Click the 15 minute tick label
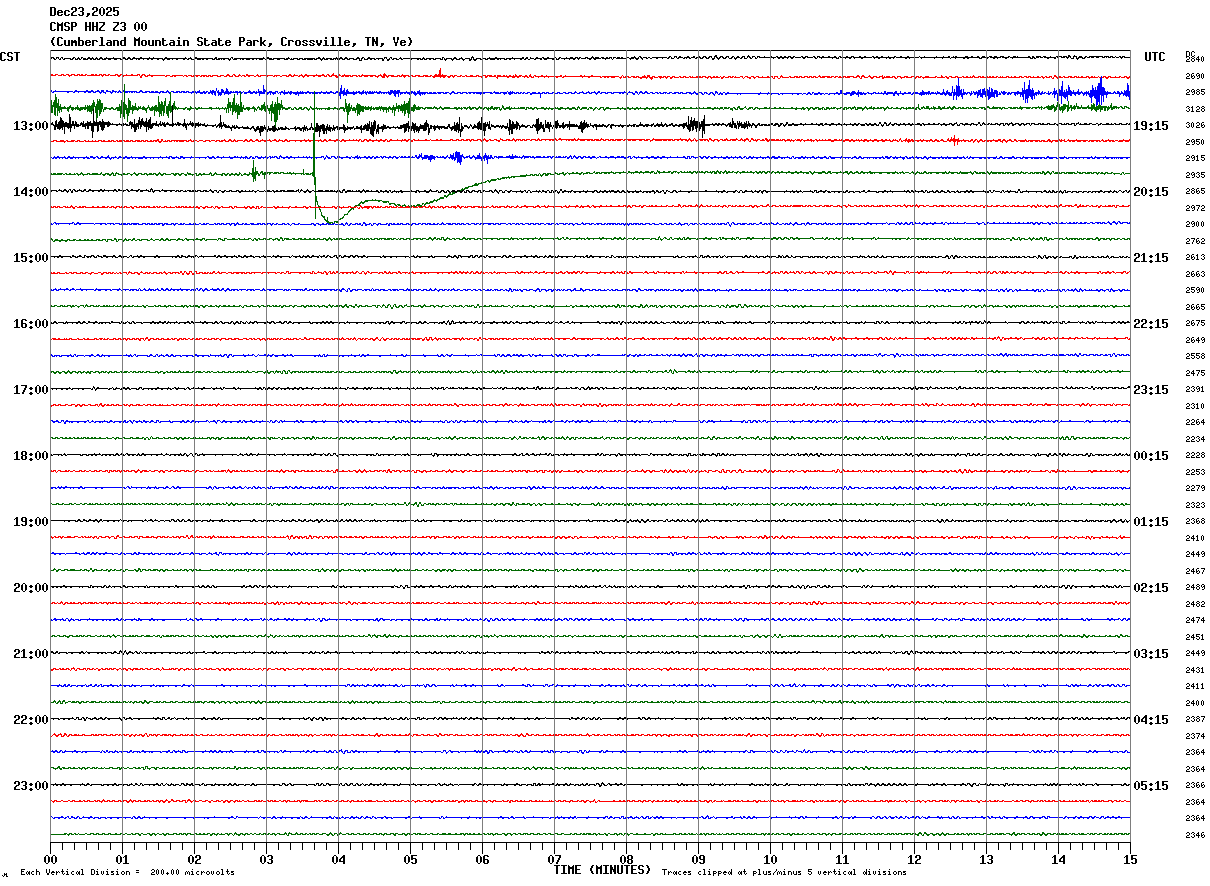The image size is (1210, 886). tap(1129, 859)
